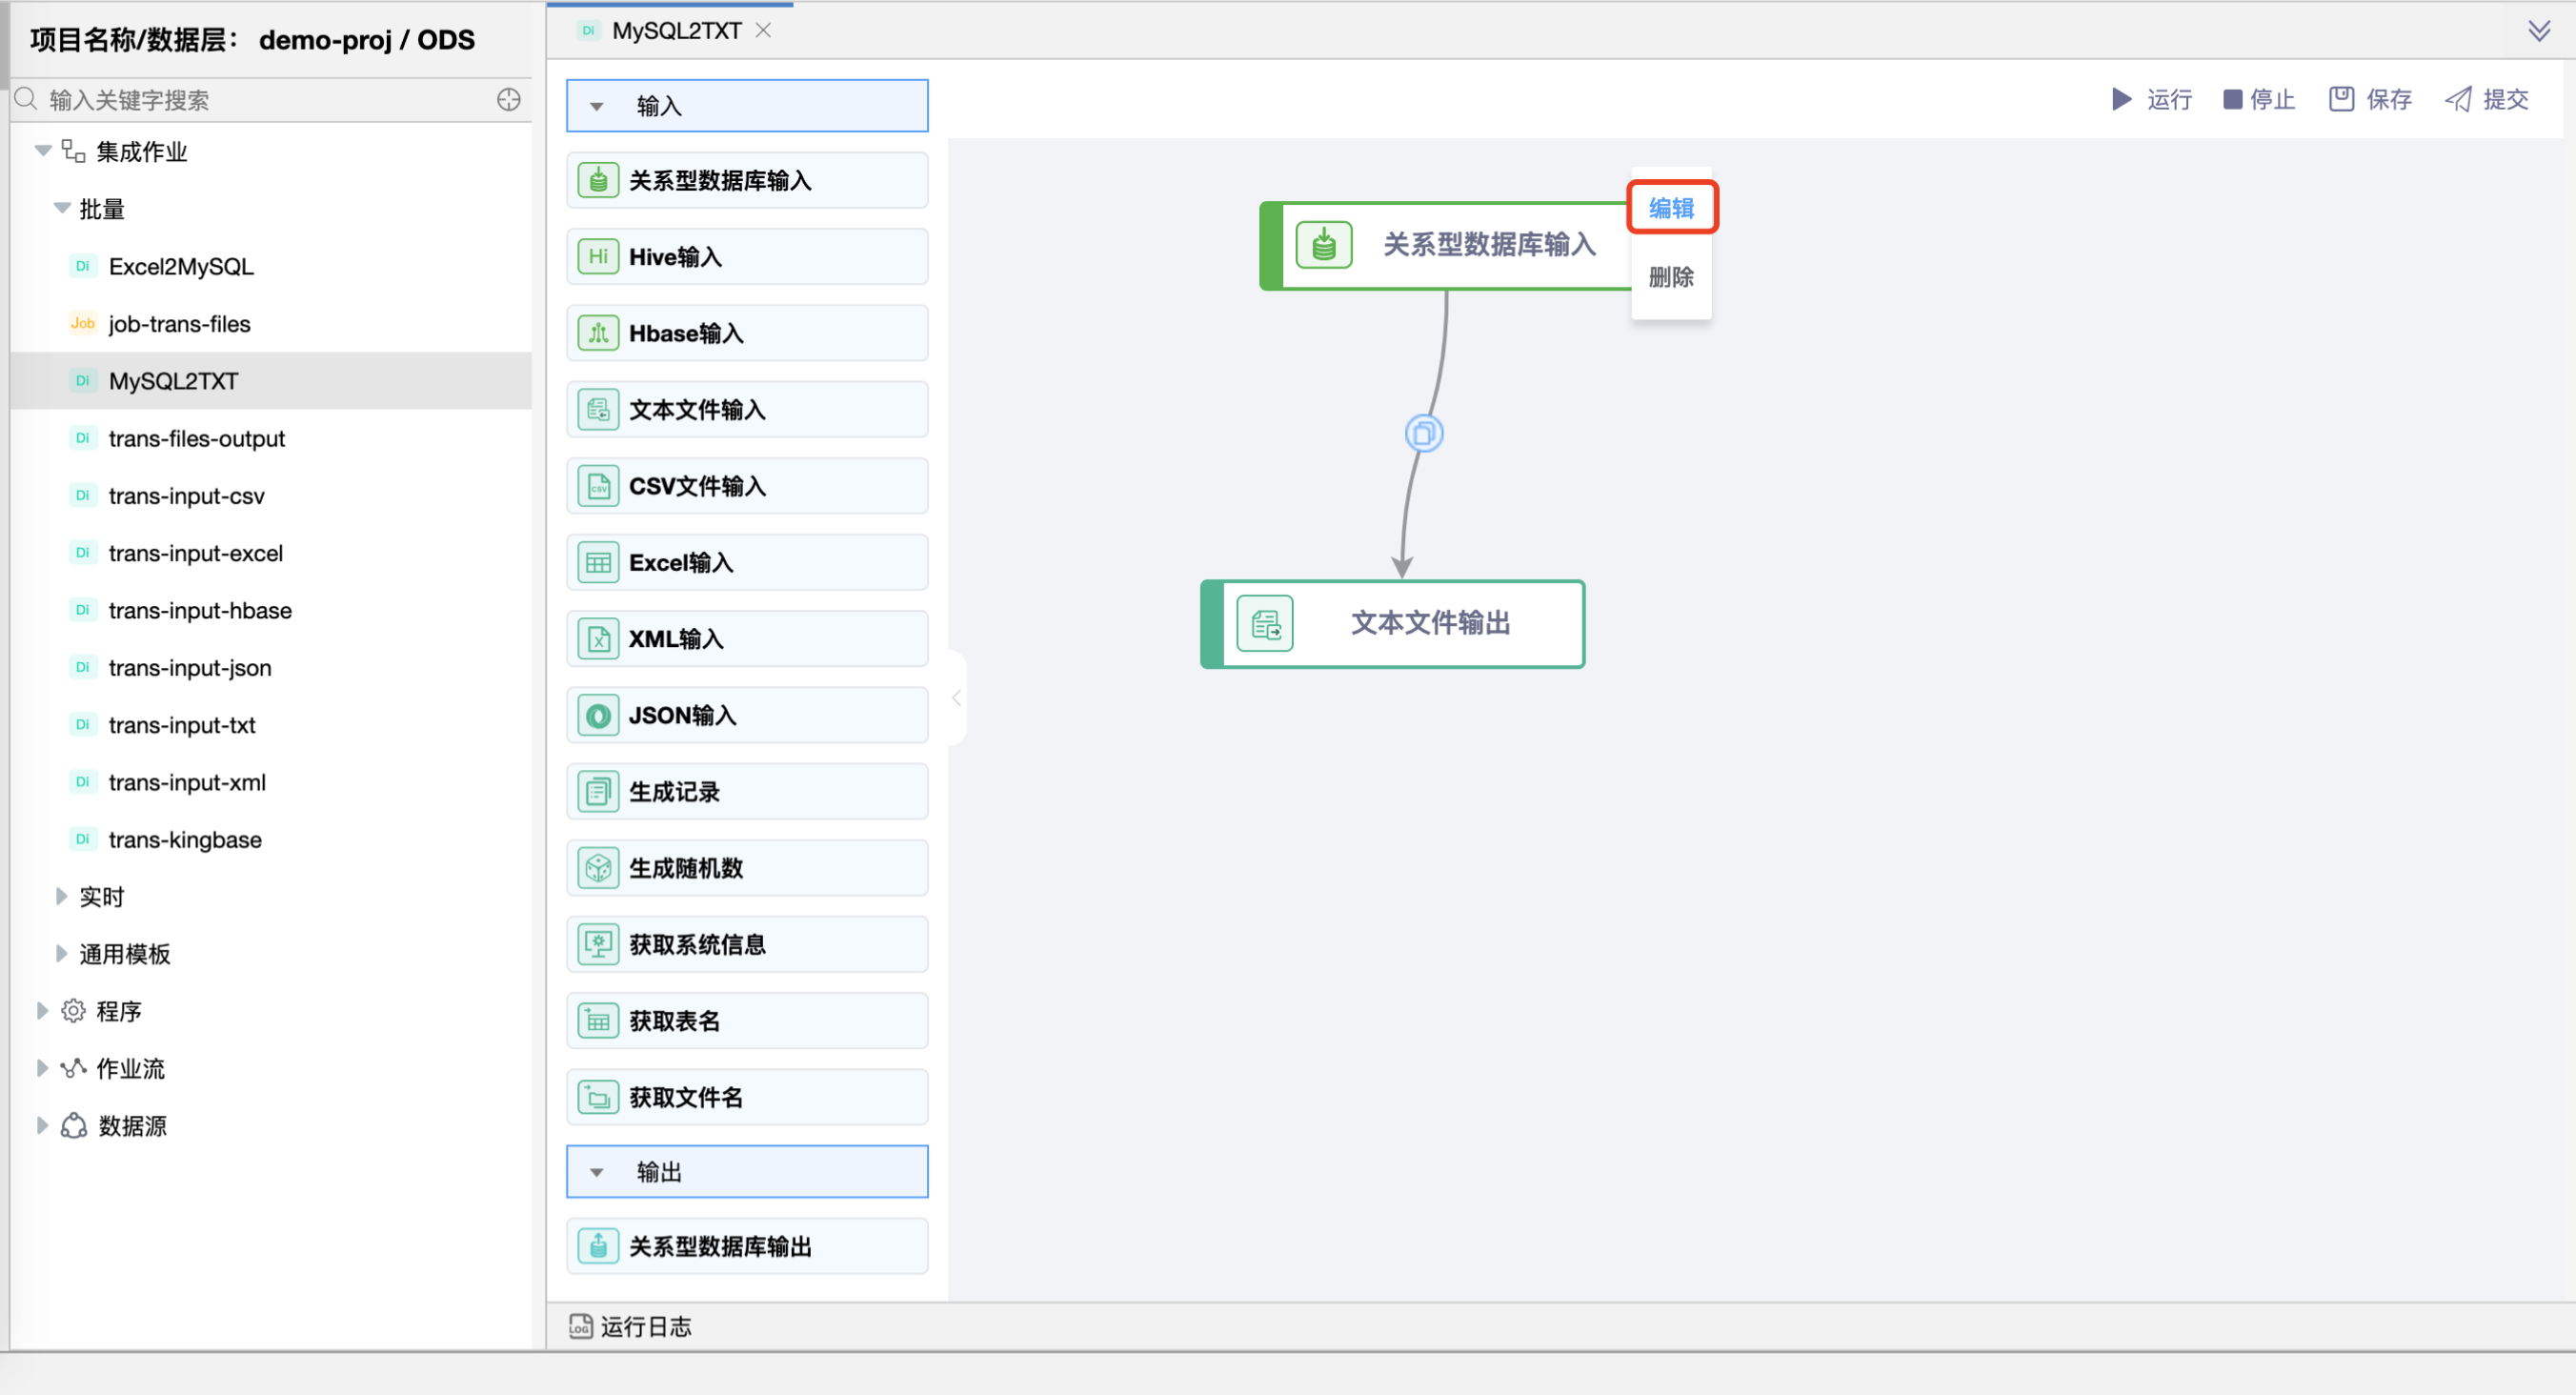Screen dimensions: 2576x1395
Task: Click 编辑 in the node context menu
Action: [x=1671, y=207]
